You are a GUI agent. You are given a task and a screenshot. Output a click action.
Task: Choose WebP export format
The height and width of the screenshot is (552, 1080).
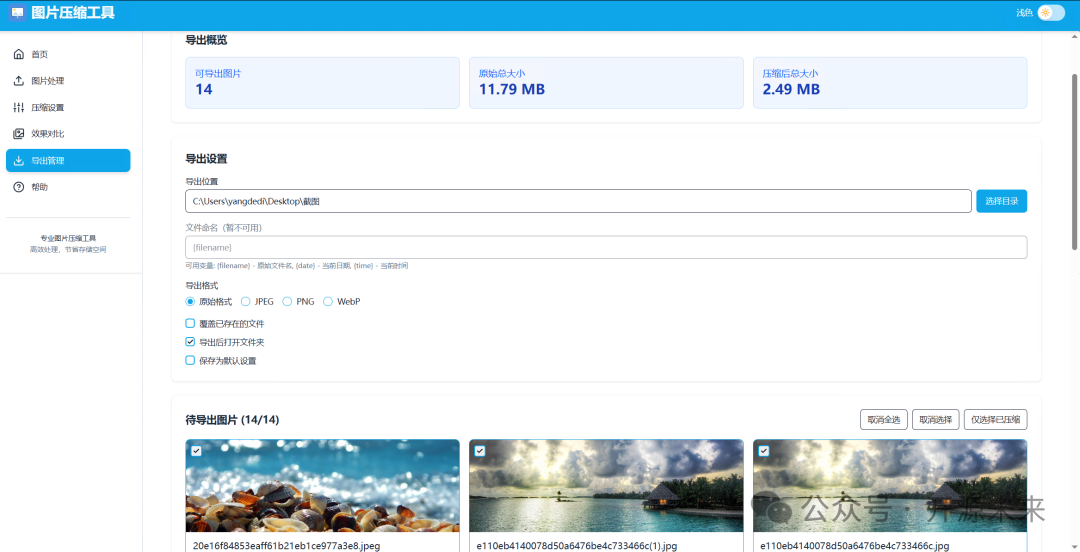(328, 301)
